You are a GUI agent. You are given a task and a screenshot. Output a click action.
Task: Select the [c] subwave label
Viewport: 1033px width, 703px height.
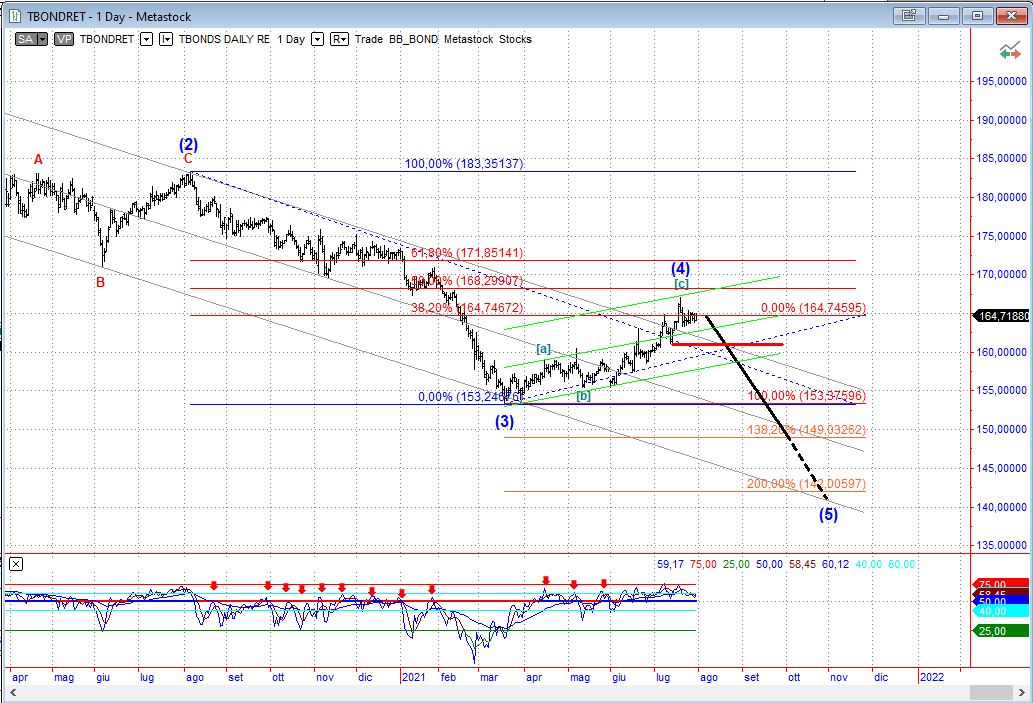point(681,283)
